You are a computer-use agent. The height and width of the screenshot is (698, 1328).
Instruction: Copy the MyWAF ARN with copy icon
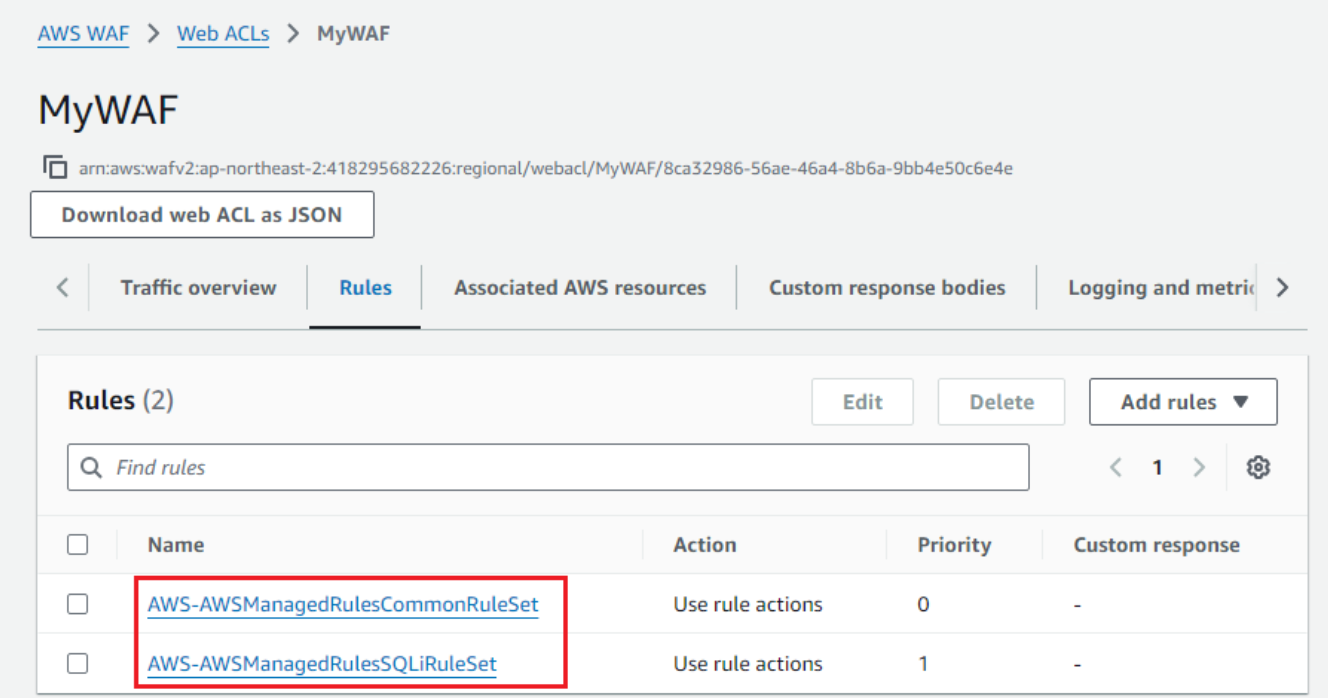pyautogui.click(x=55, y=167)
